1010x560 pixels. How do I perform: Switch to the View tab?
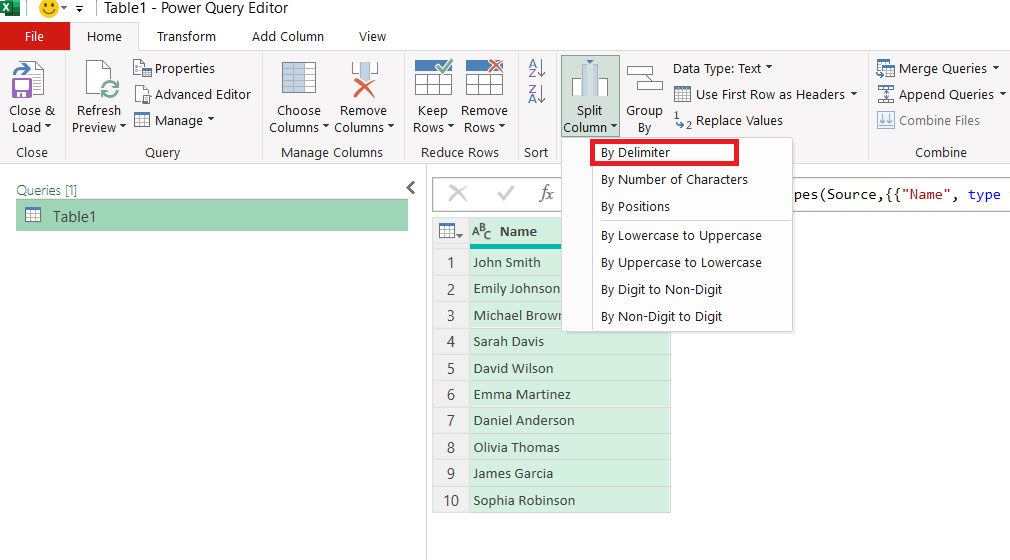click(372, 37)
